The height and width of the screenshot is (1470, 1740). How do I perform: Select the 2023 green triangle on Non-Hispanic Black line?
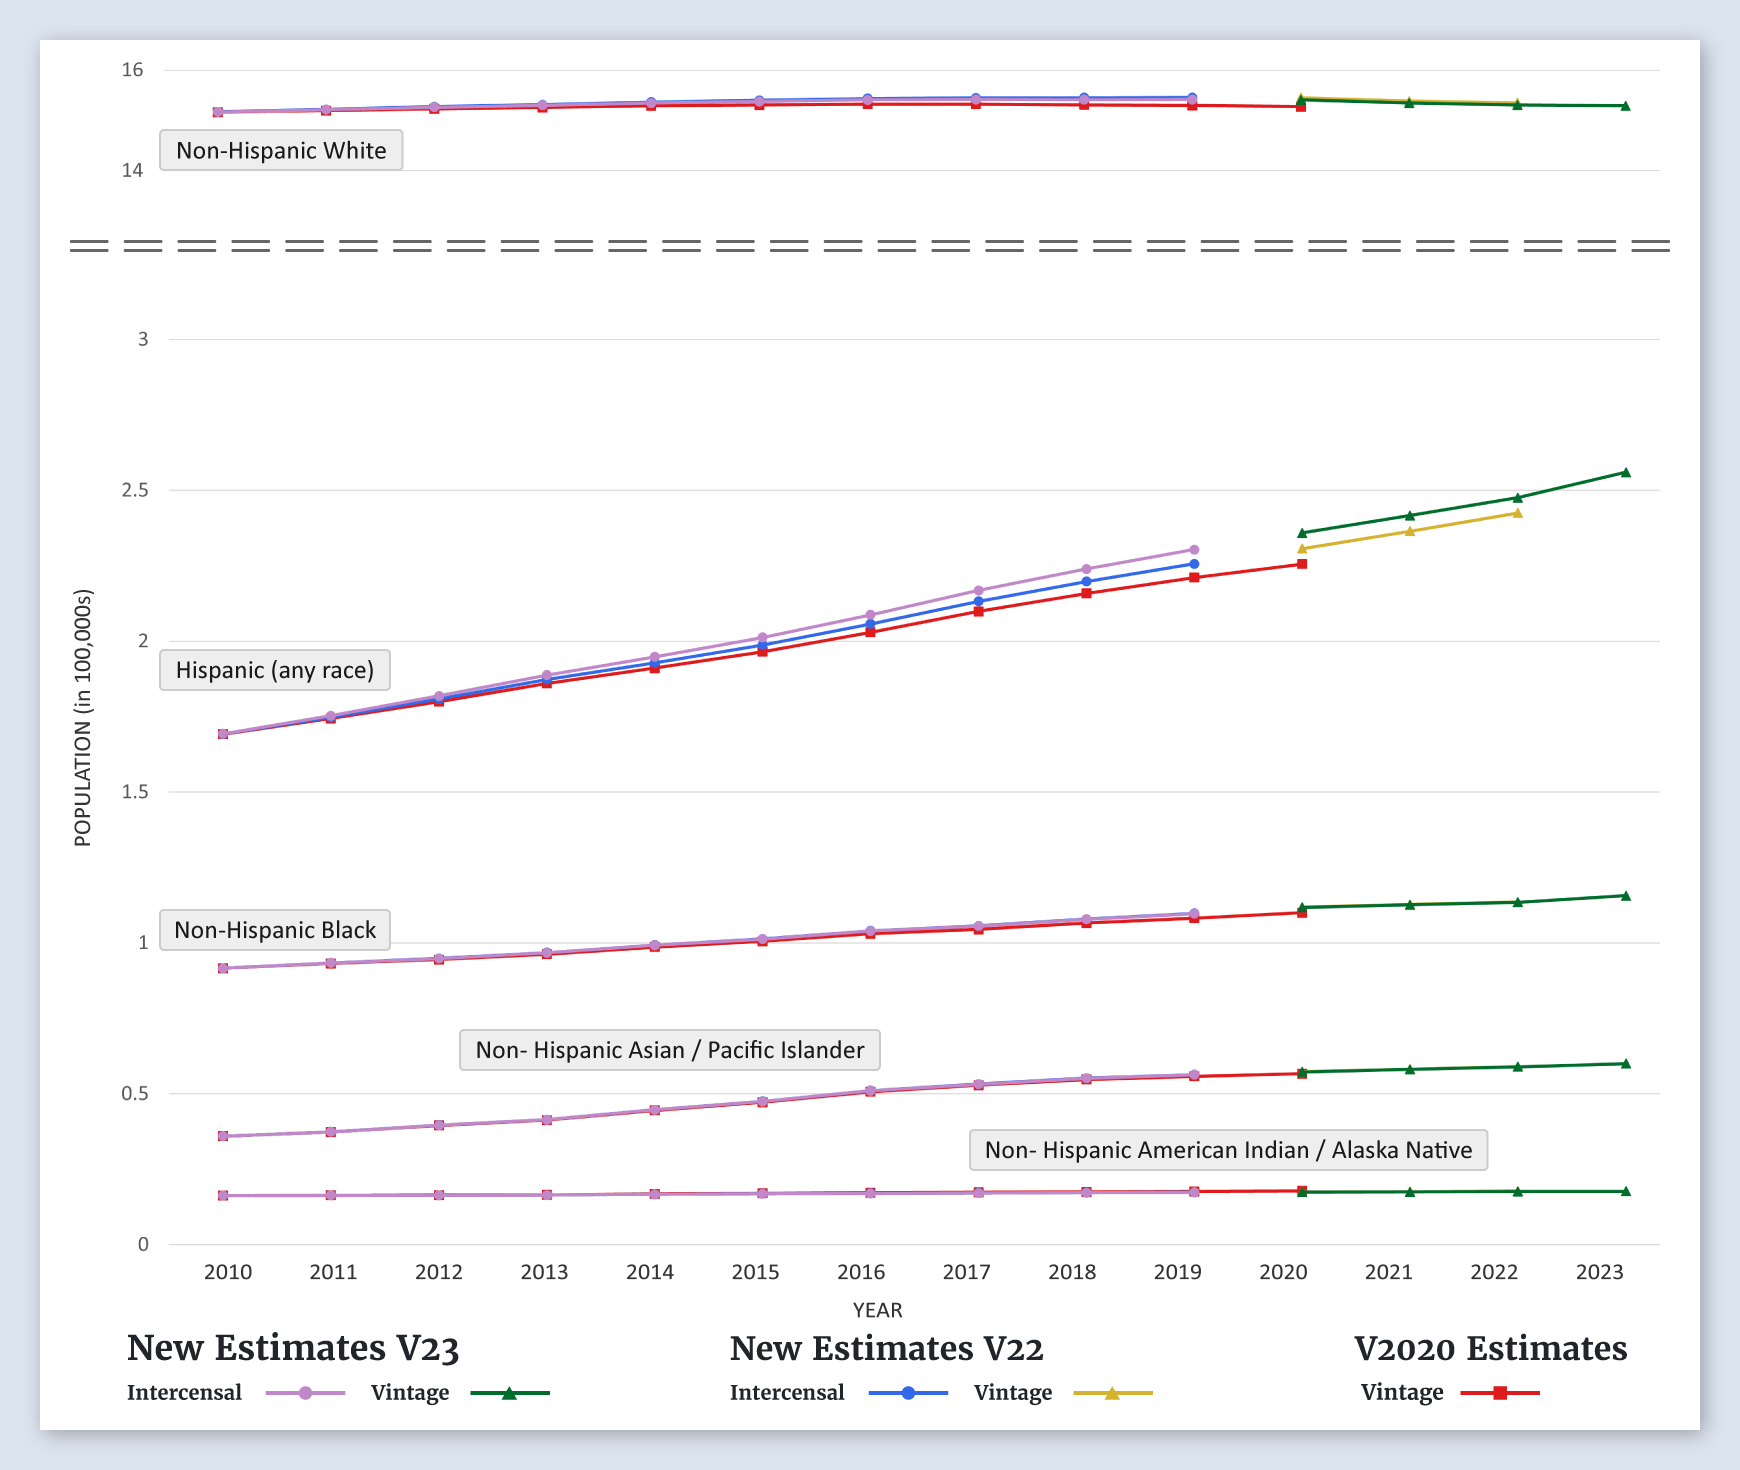click(x=1625, y=896)
